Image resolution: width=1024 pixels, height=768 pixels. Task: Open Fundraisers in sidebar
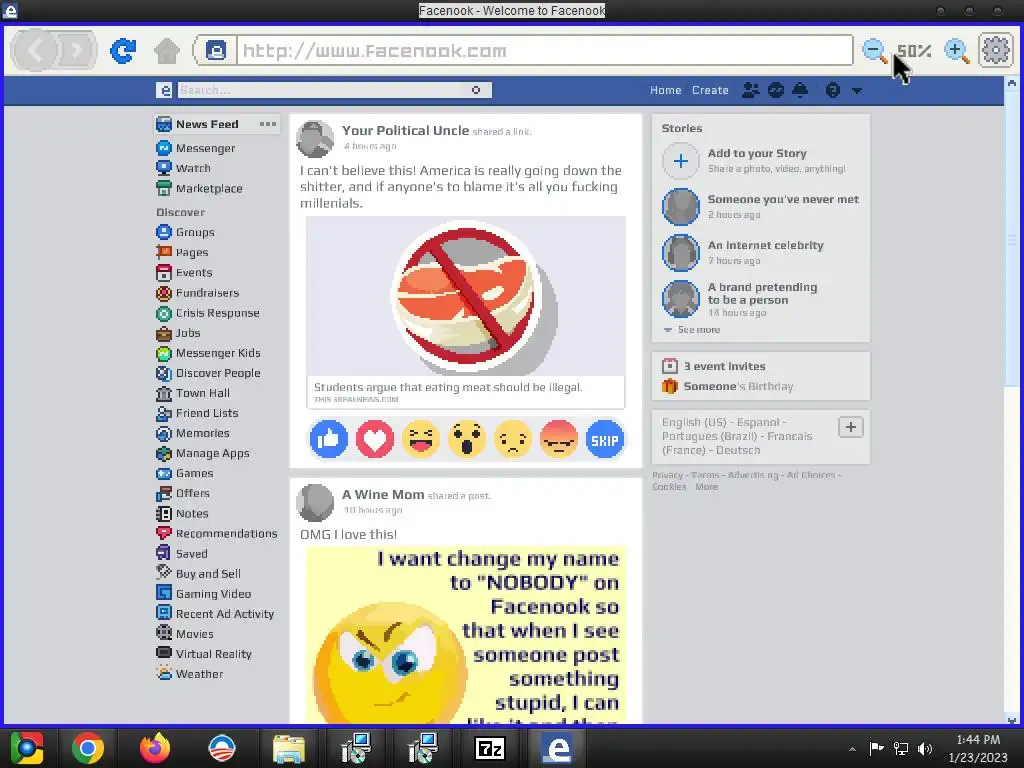click(198, 293)
